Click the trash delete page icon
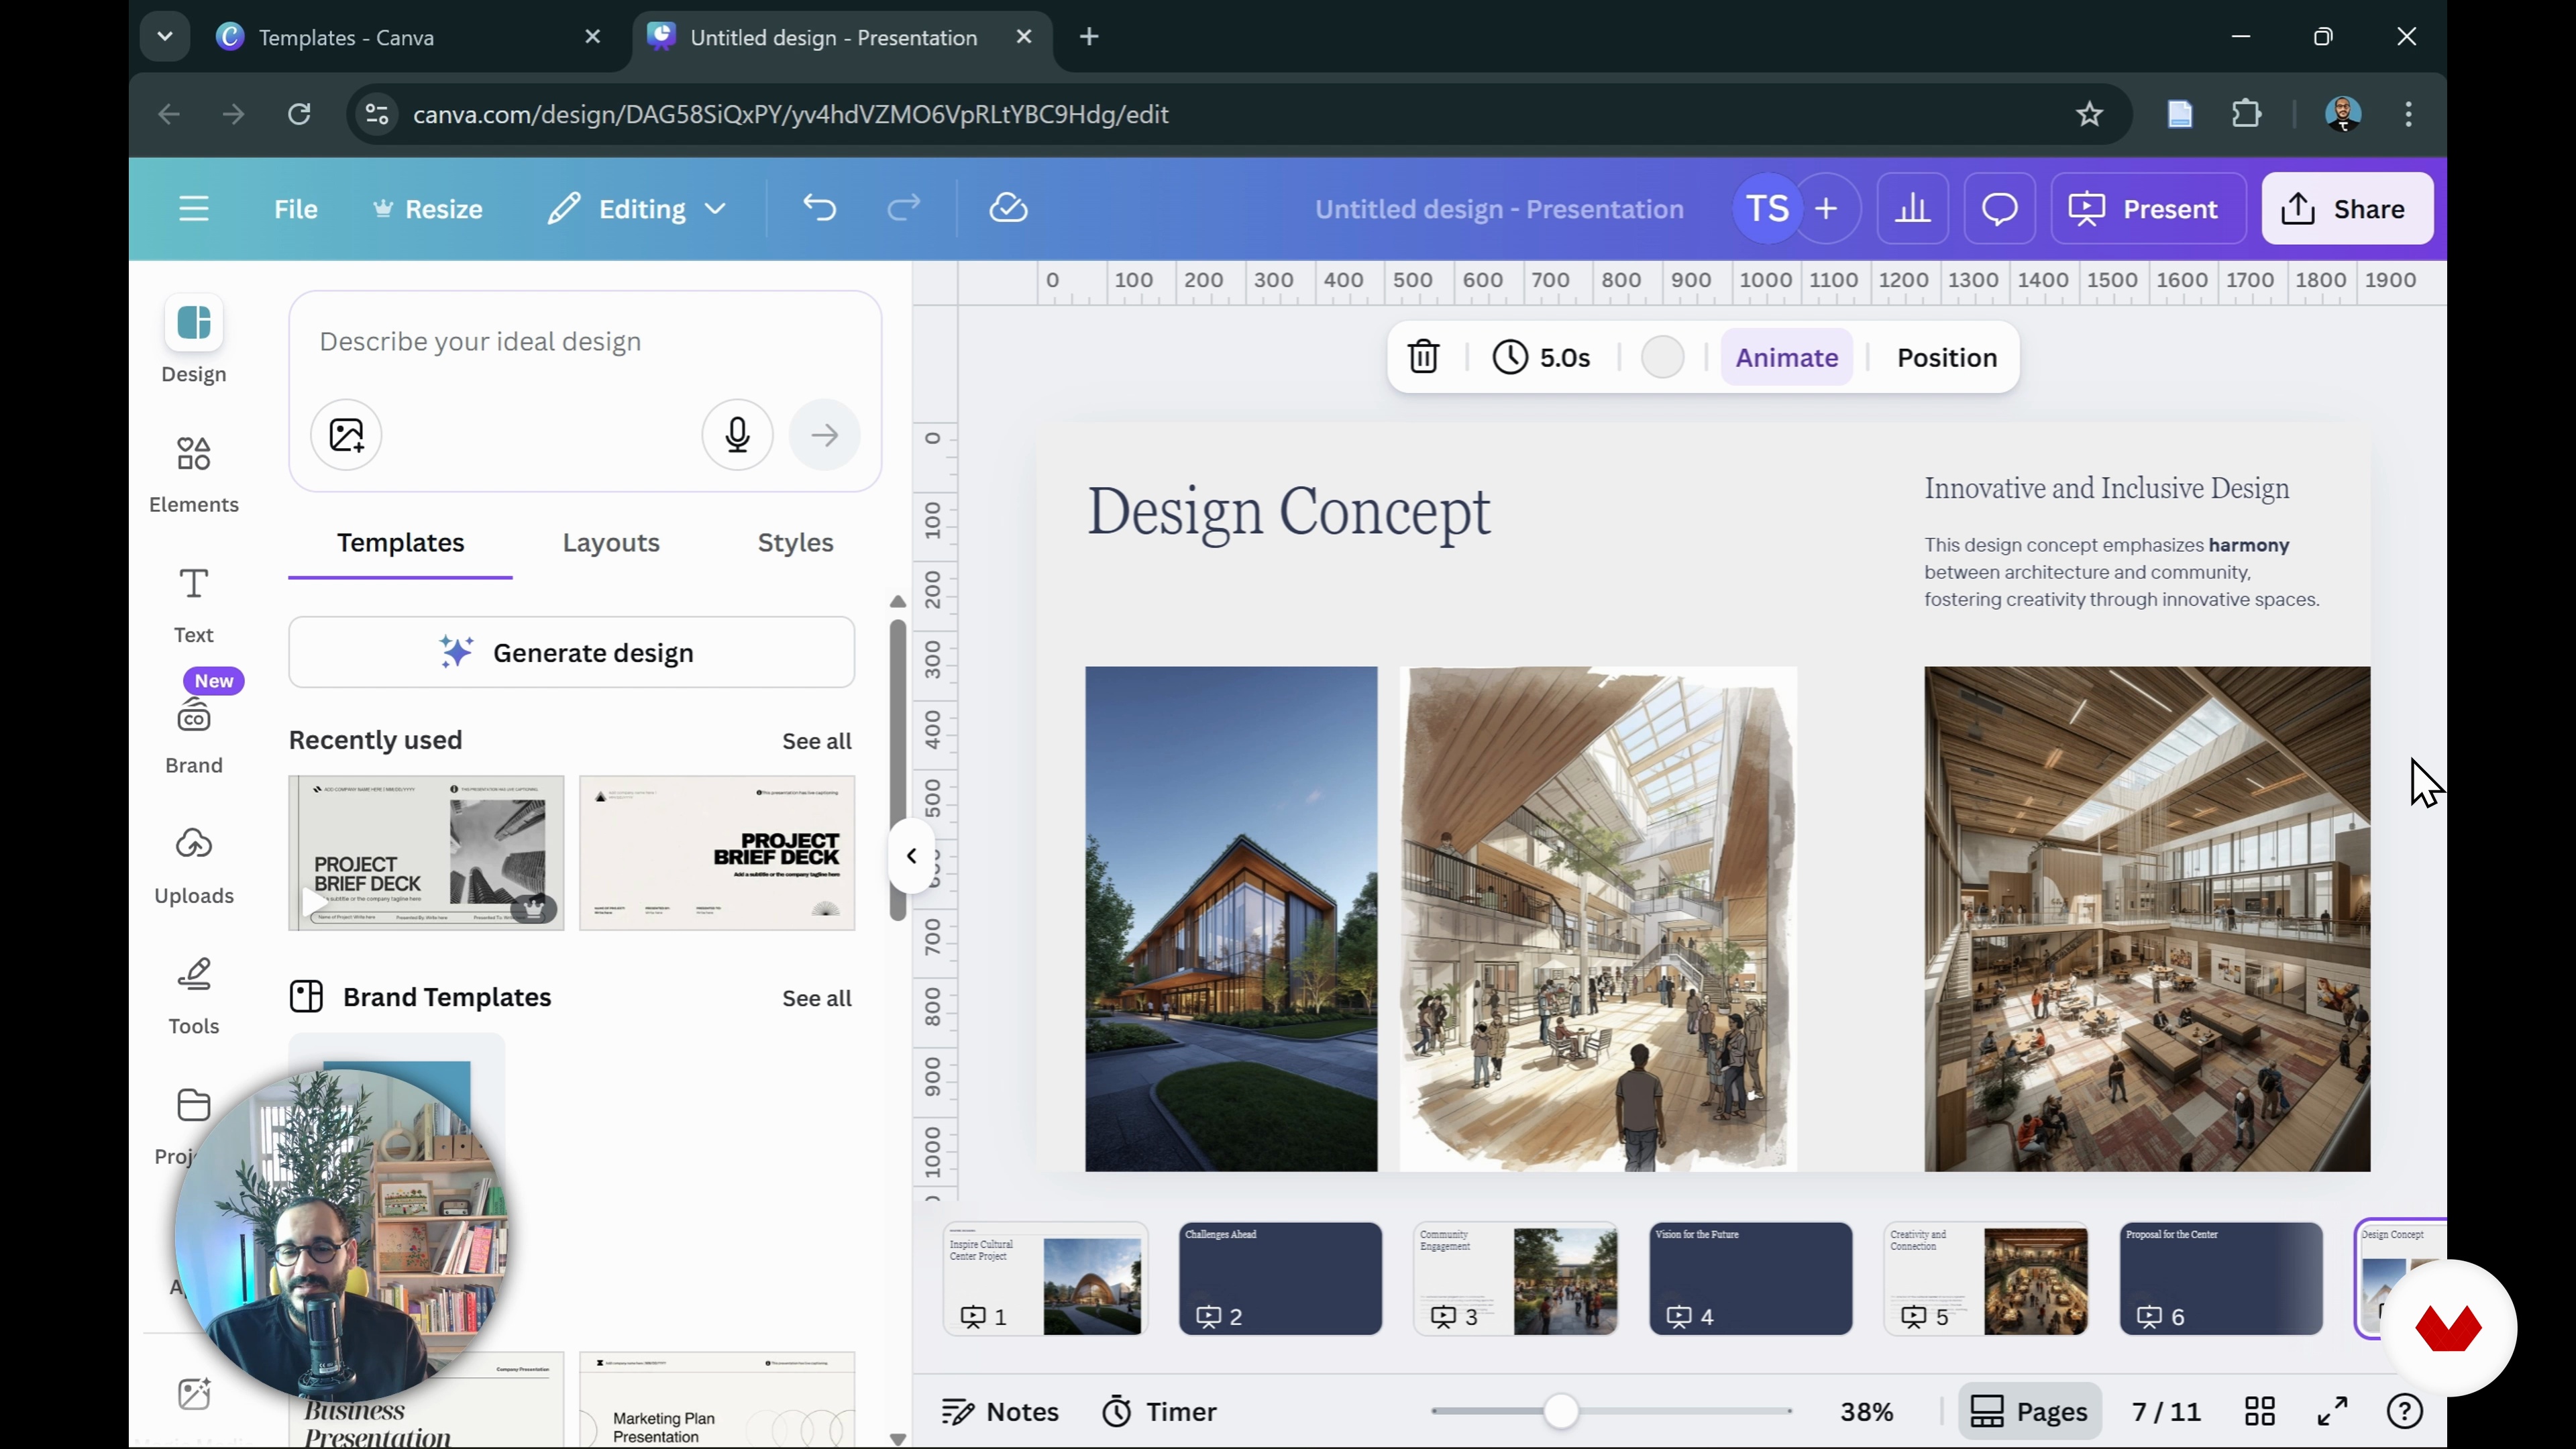This screenshot has height=1449, width=2576. point(1423,357)
